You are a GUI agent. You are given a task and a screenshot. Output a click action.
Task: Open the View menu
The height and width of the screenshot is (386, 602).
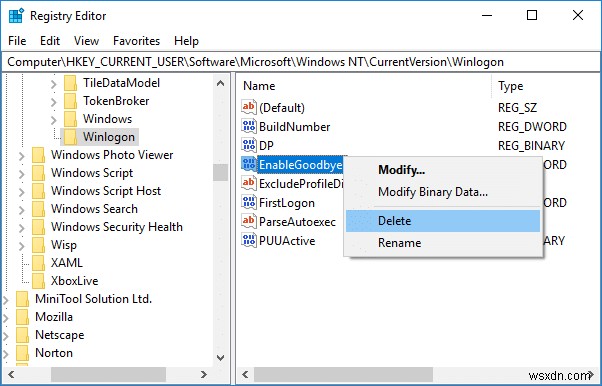[86, 41]
